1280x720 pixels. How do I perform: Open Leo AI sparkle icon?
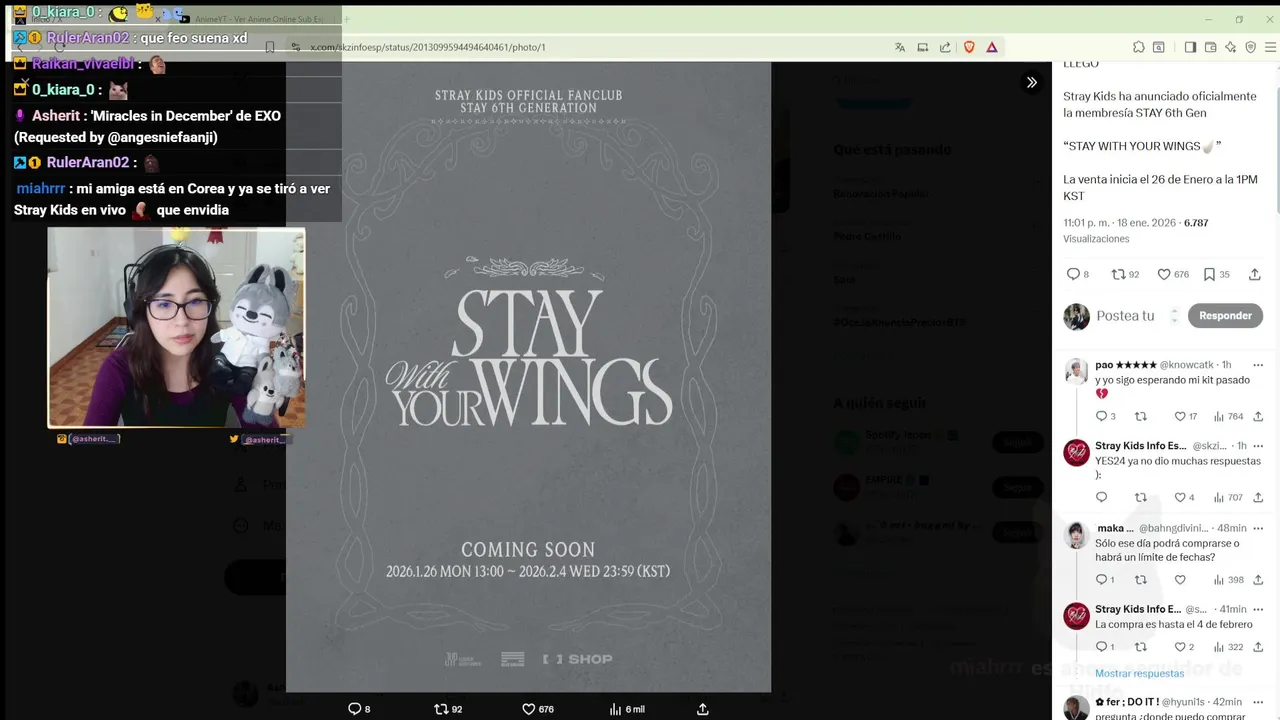(1230, 47)
